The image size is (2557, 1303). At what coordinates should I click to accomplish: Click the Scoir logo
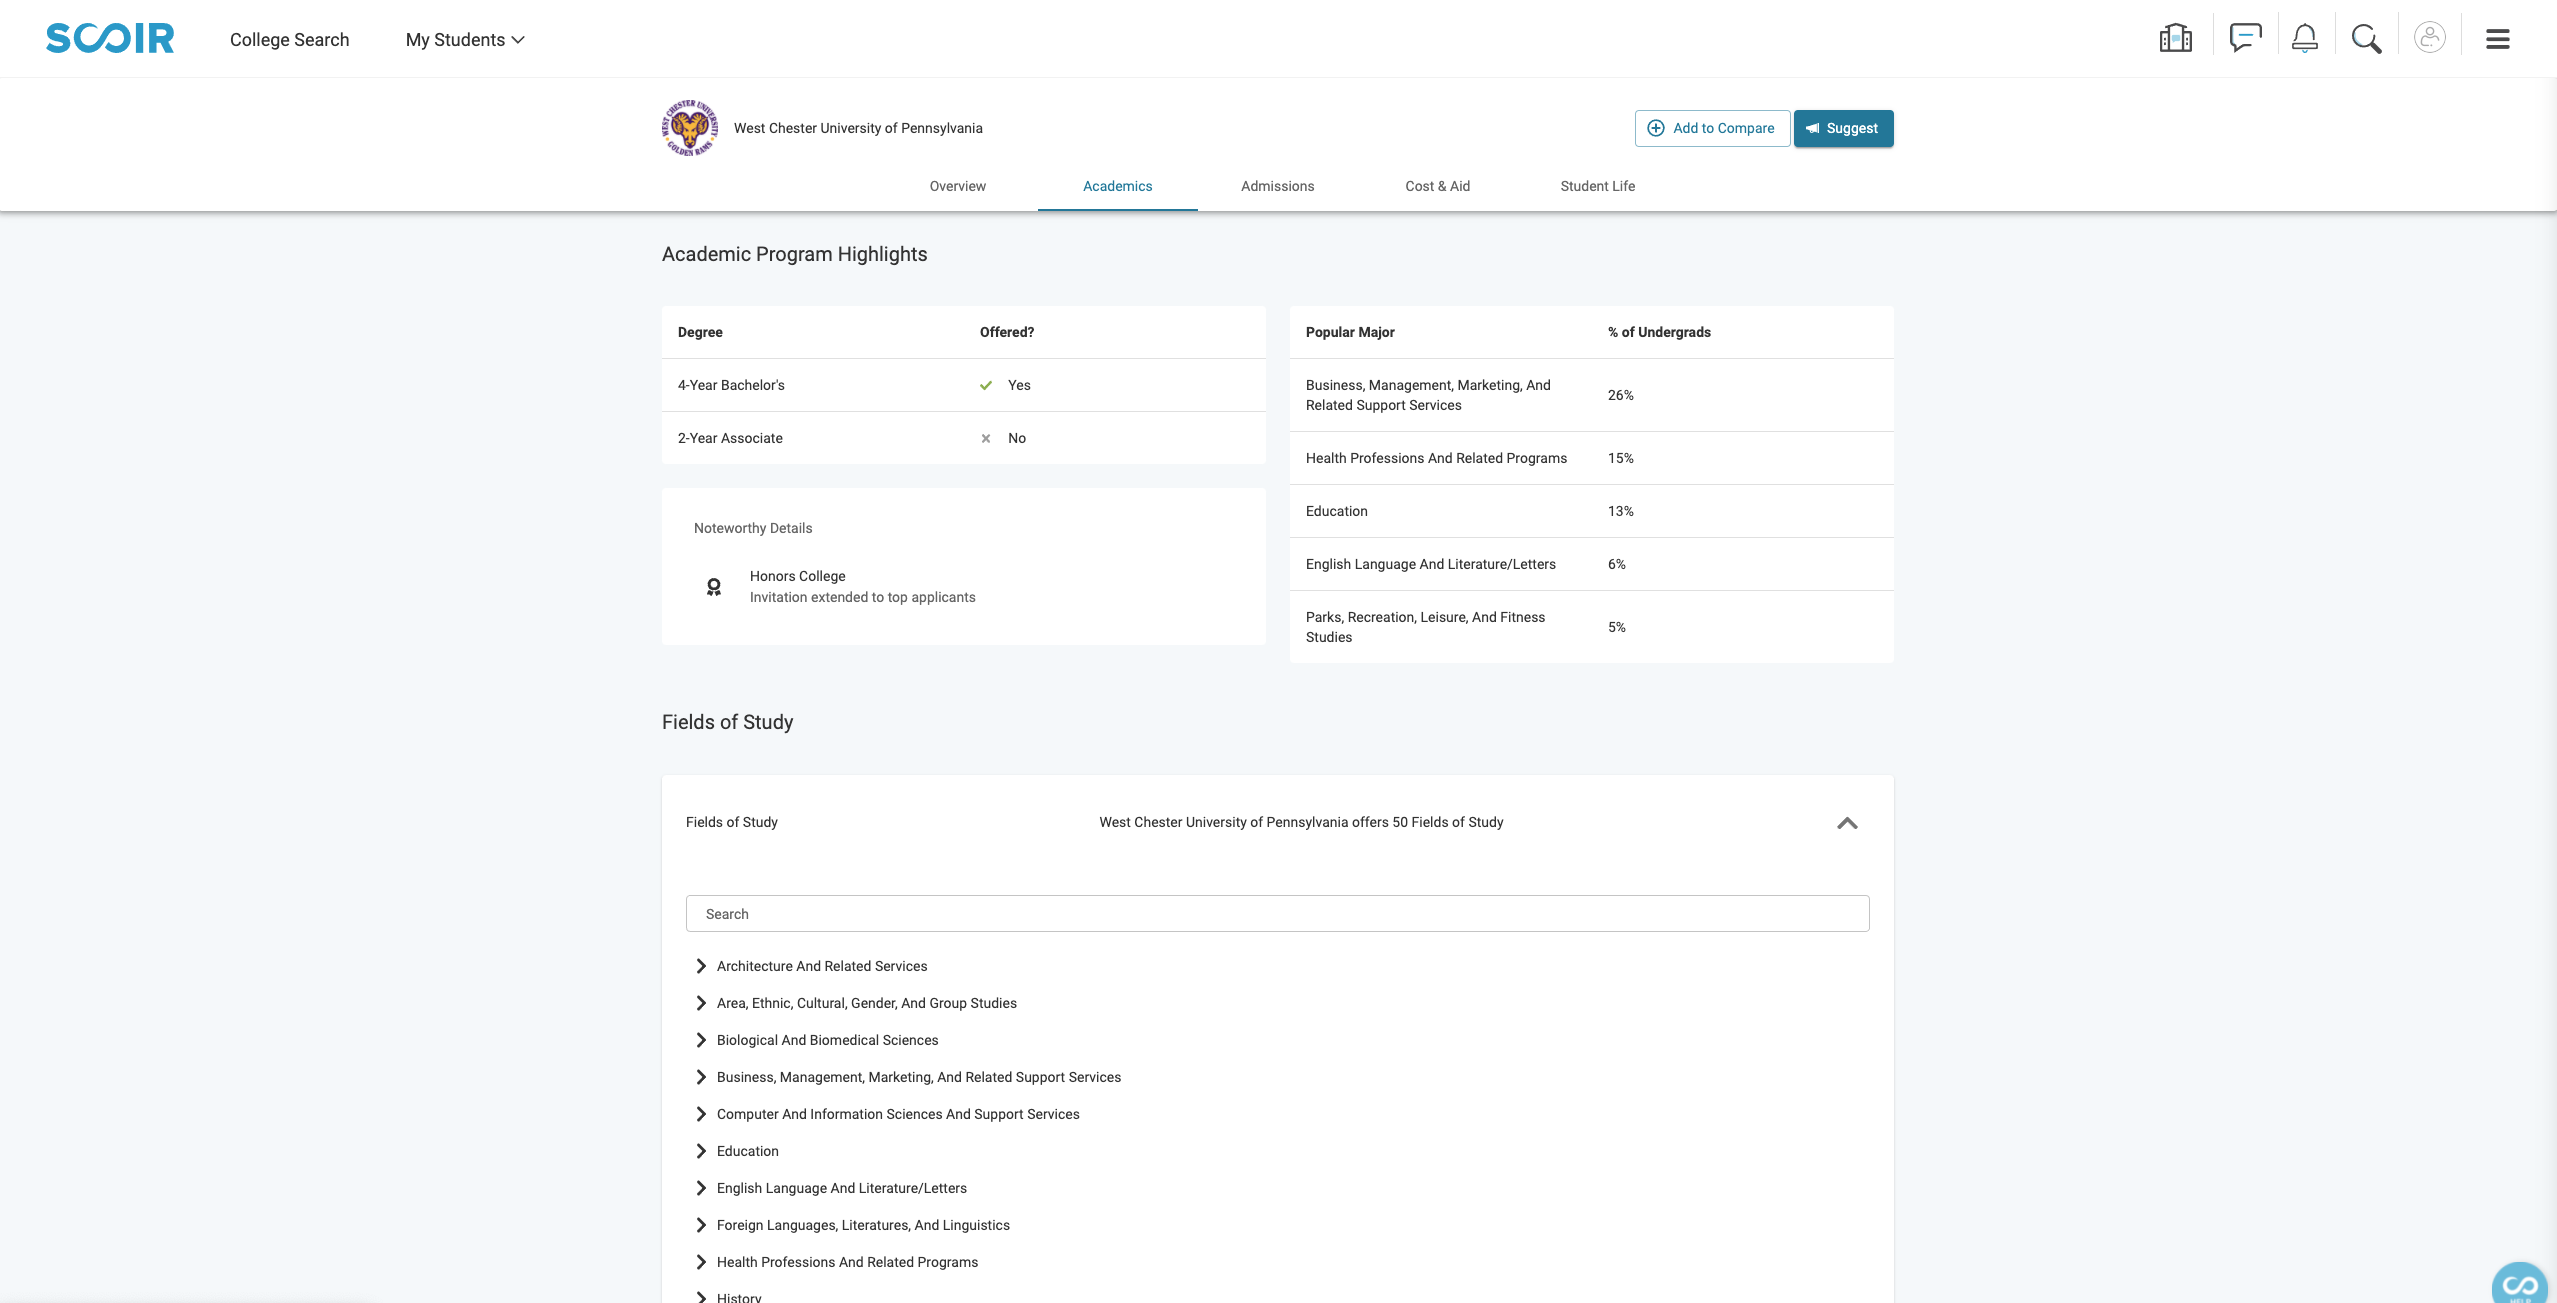110,39
